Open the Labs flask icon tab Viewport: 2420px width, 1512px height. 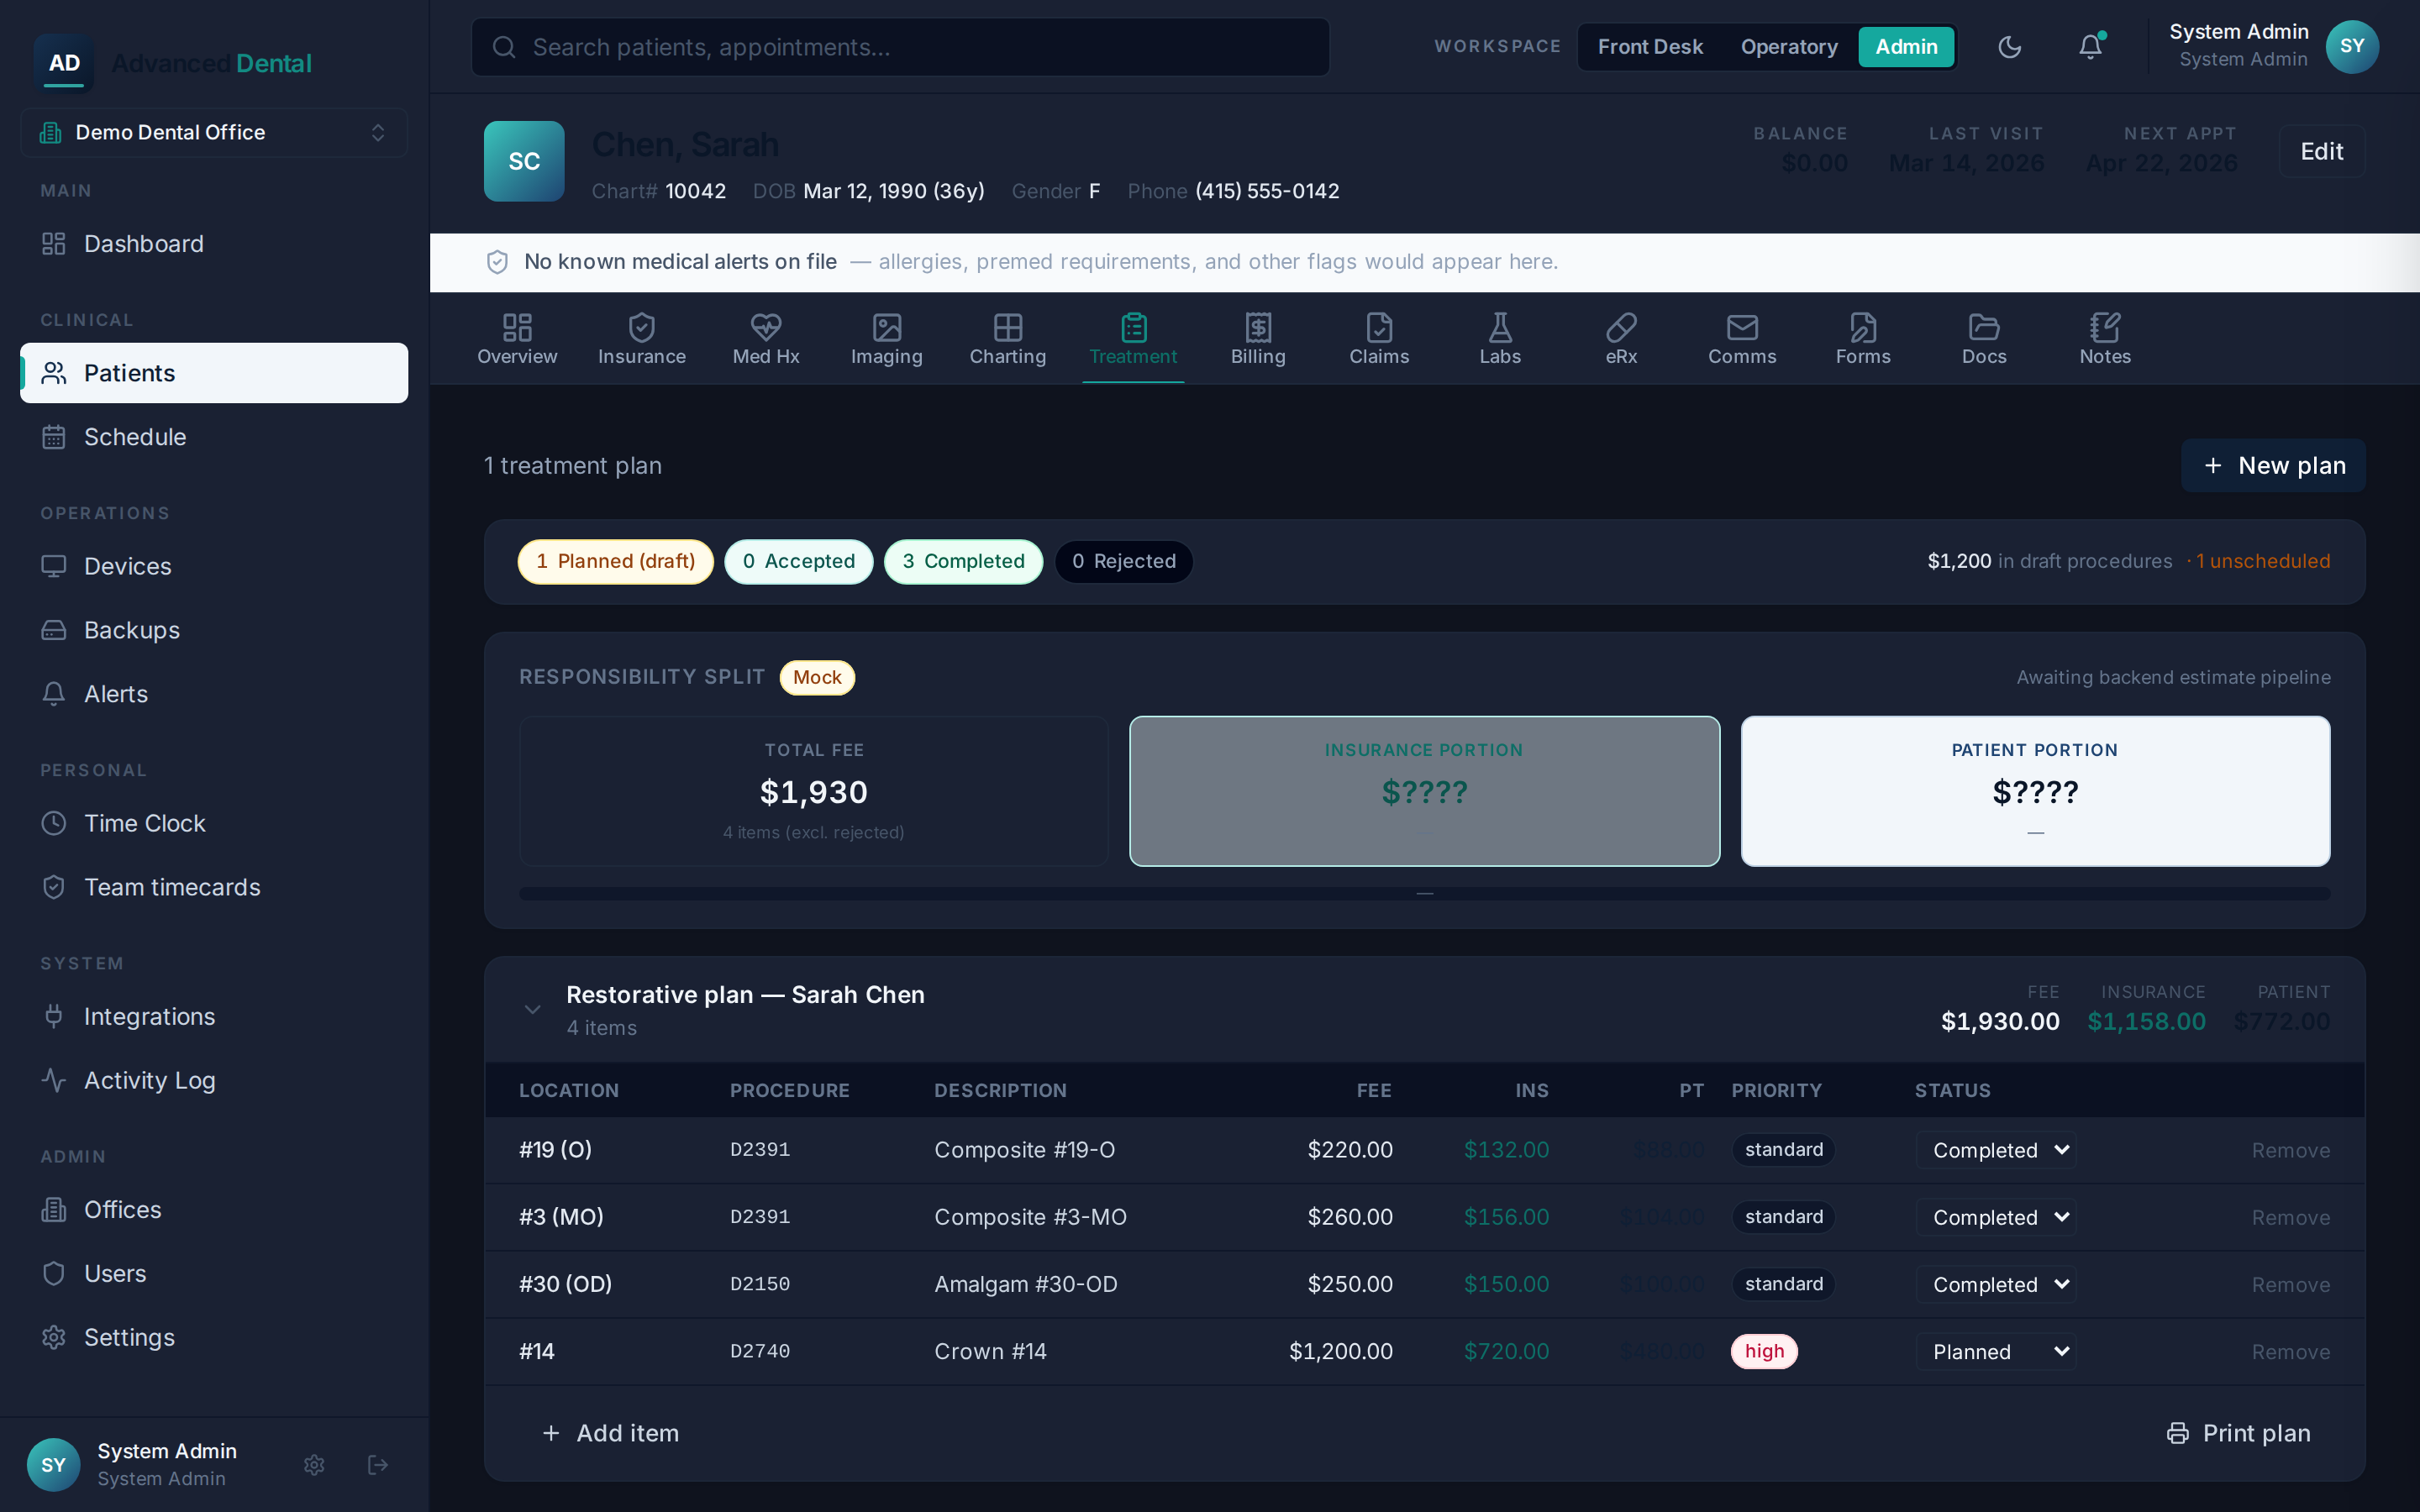tap(1500, 327)
